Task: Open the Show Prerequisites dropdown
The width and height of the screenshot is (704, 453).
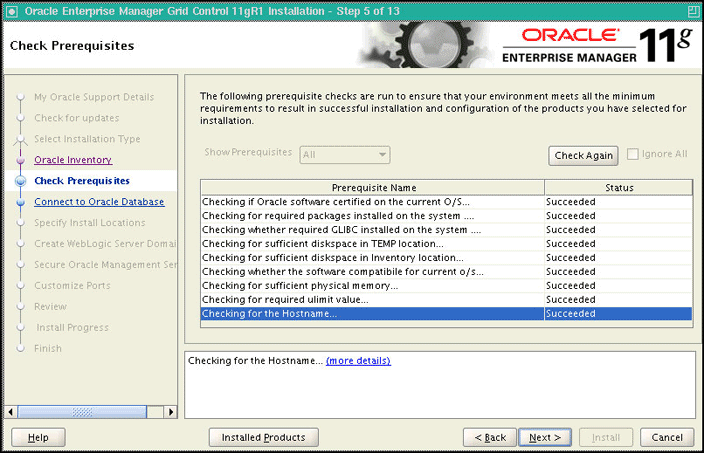Action: click(x=345, y=155)
